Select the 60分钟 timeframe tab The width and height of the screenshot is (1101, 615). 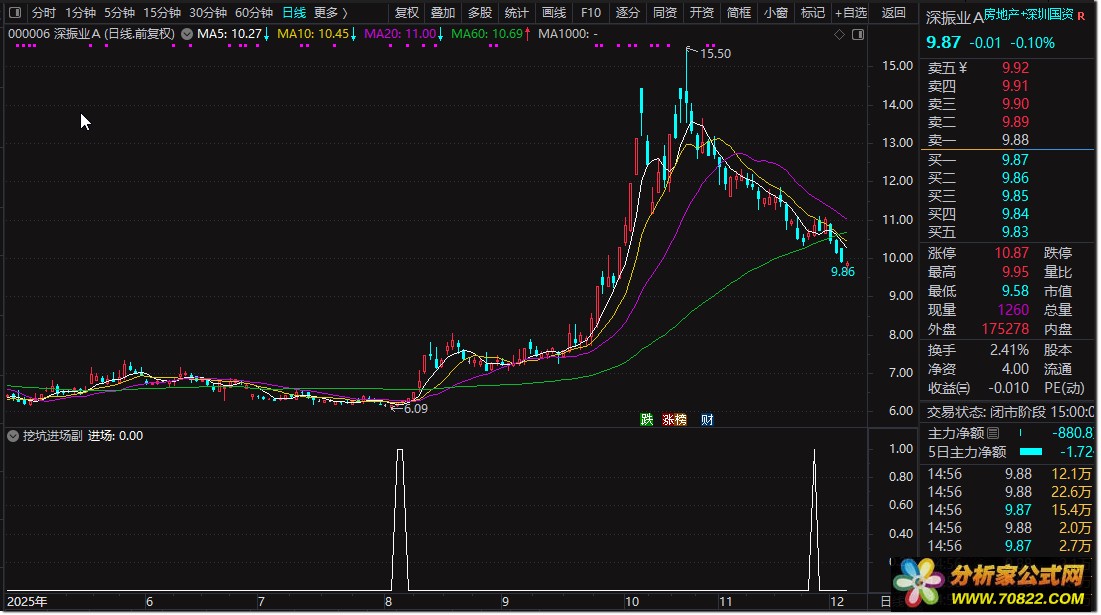(253, 13)
